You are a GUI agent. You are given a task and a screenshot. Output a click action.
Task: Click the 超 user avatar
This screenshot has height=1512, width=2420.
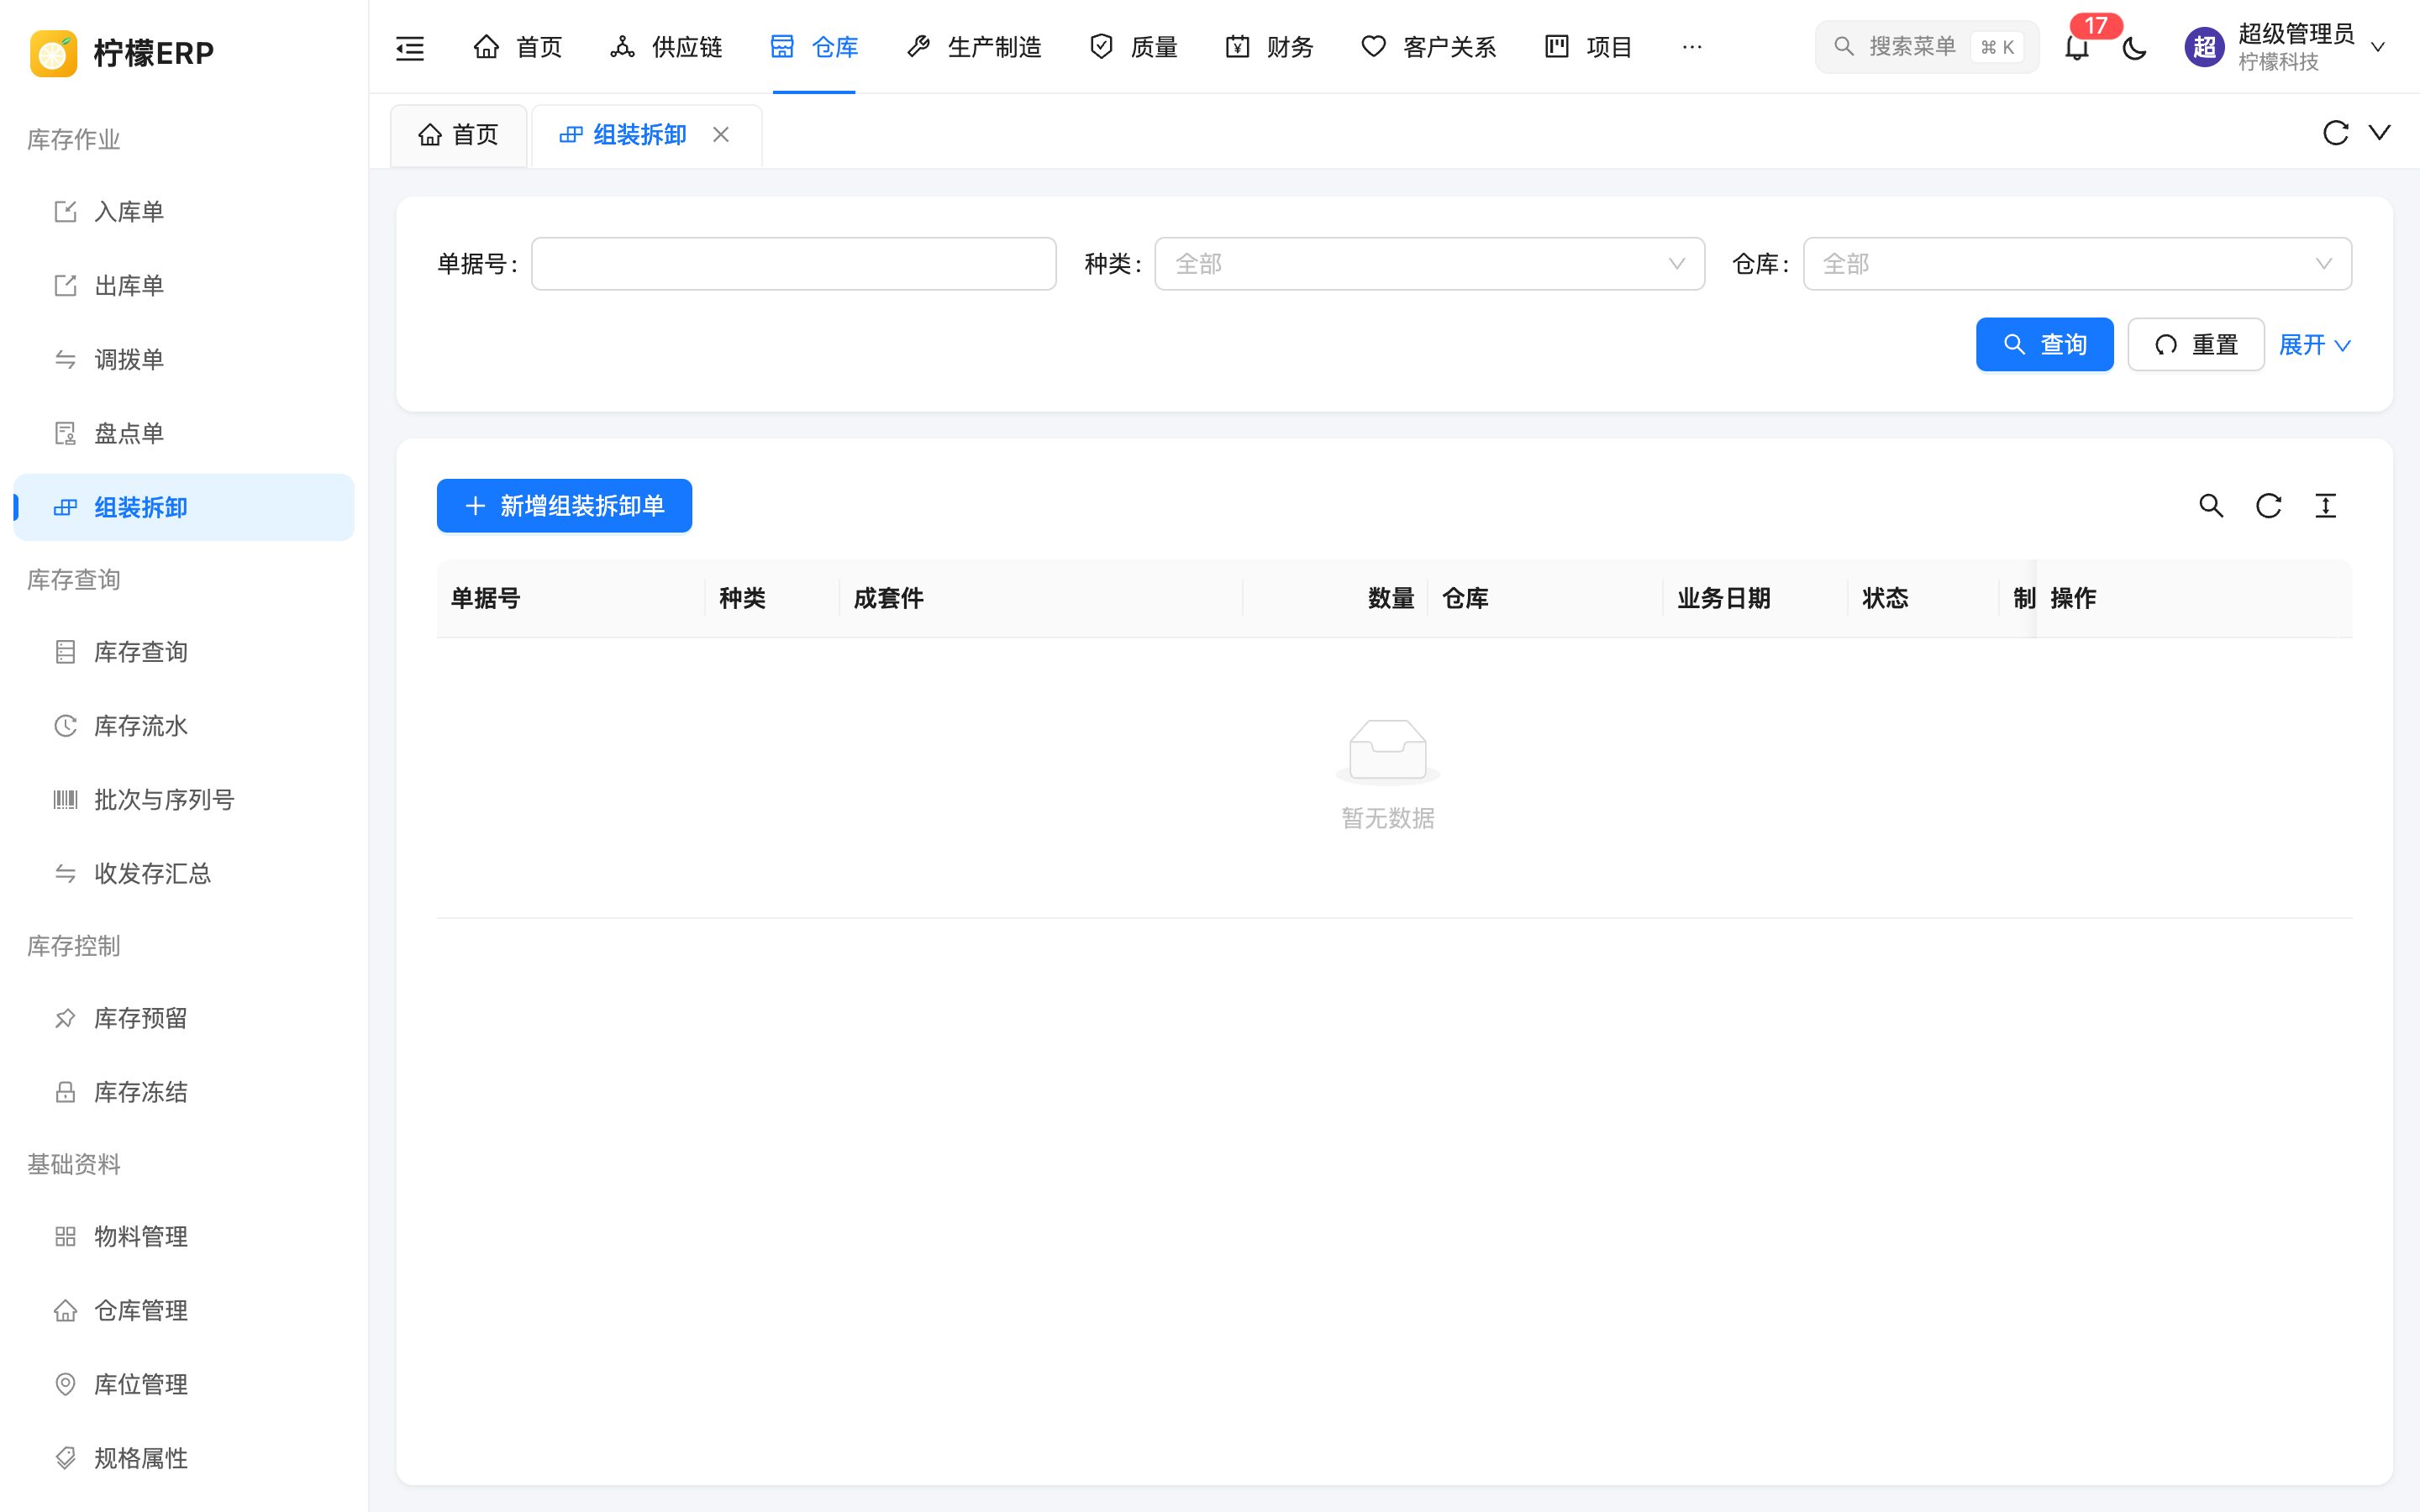point(2204,47)
